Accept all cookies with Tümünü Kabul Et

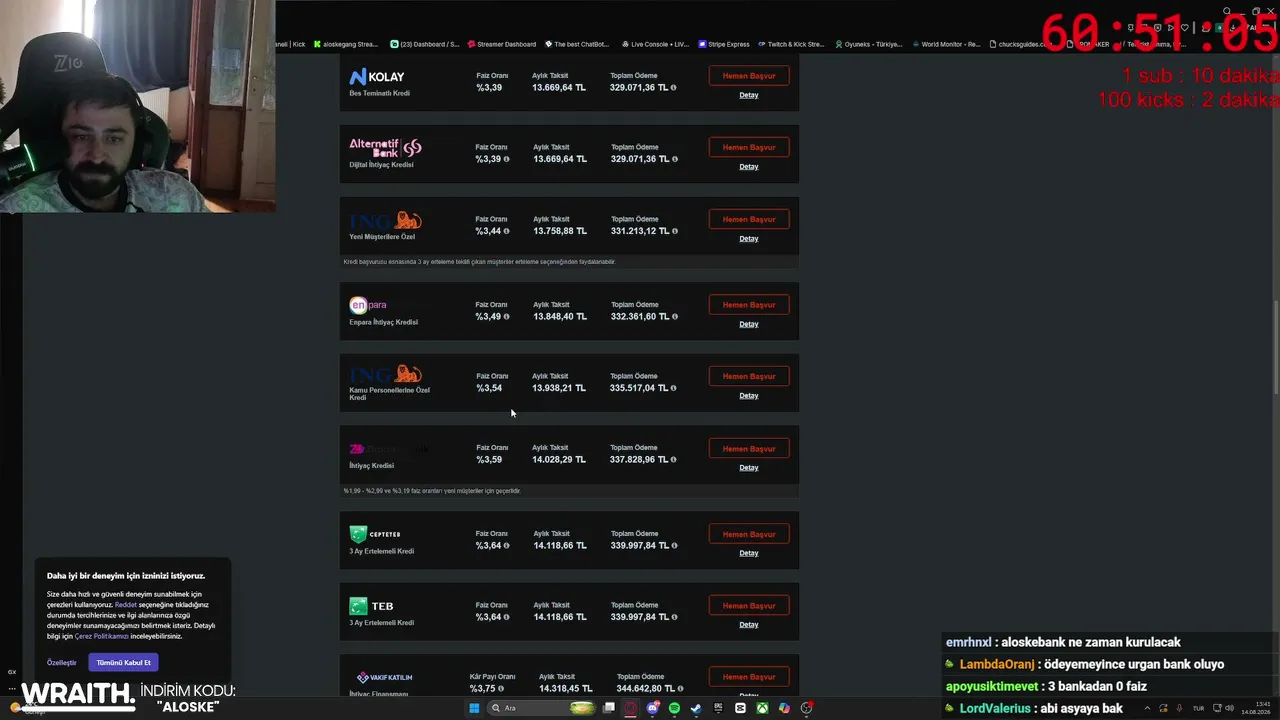tap(123, 662)
